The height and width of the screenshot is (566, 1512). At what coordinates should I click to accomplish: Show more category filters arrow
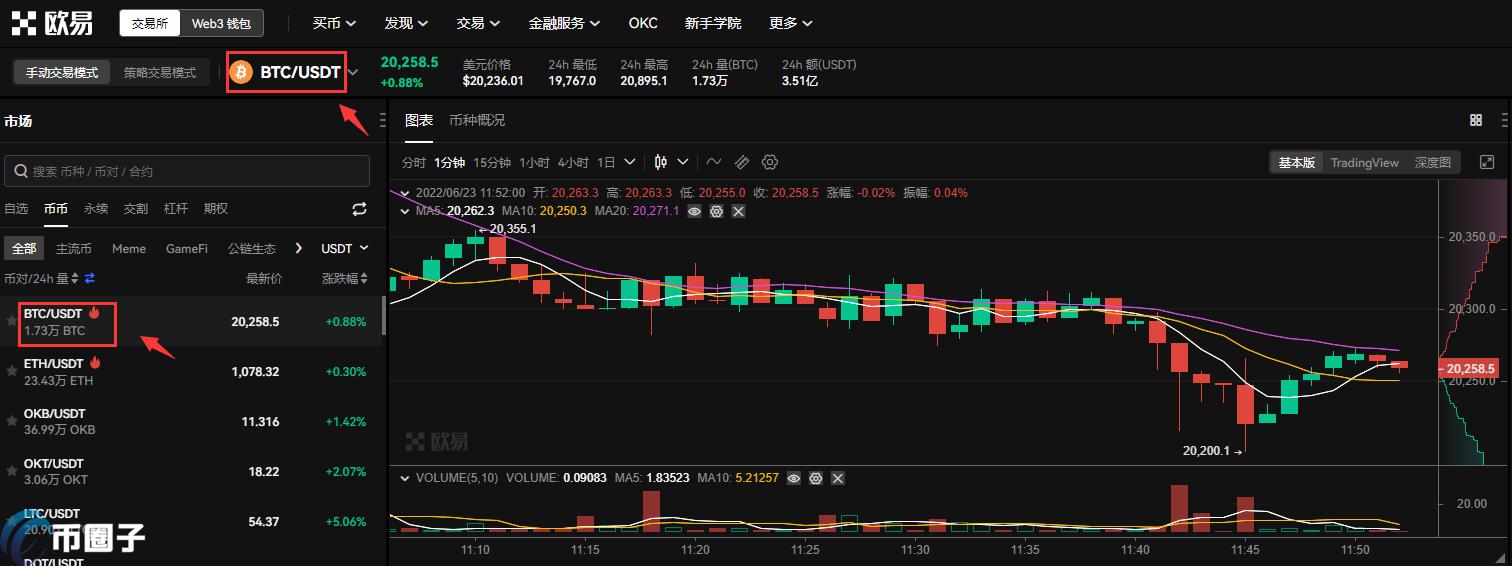tap(298, 248)
